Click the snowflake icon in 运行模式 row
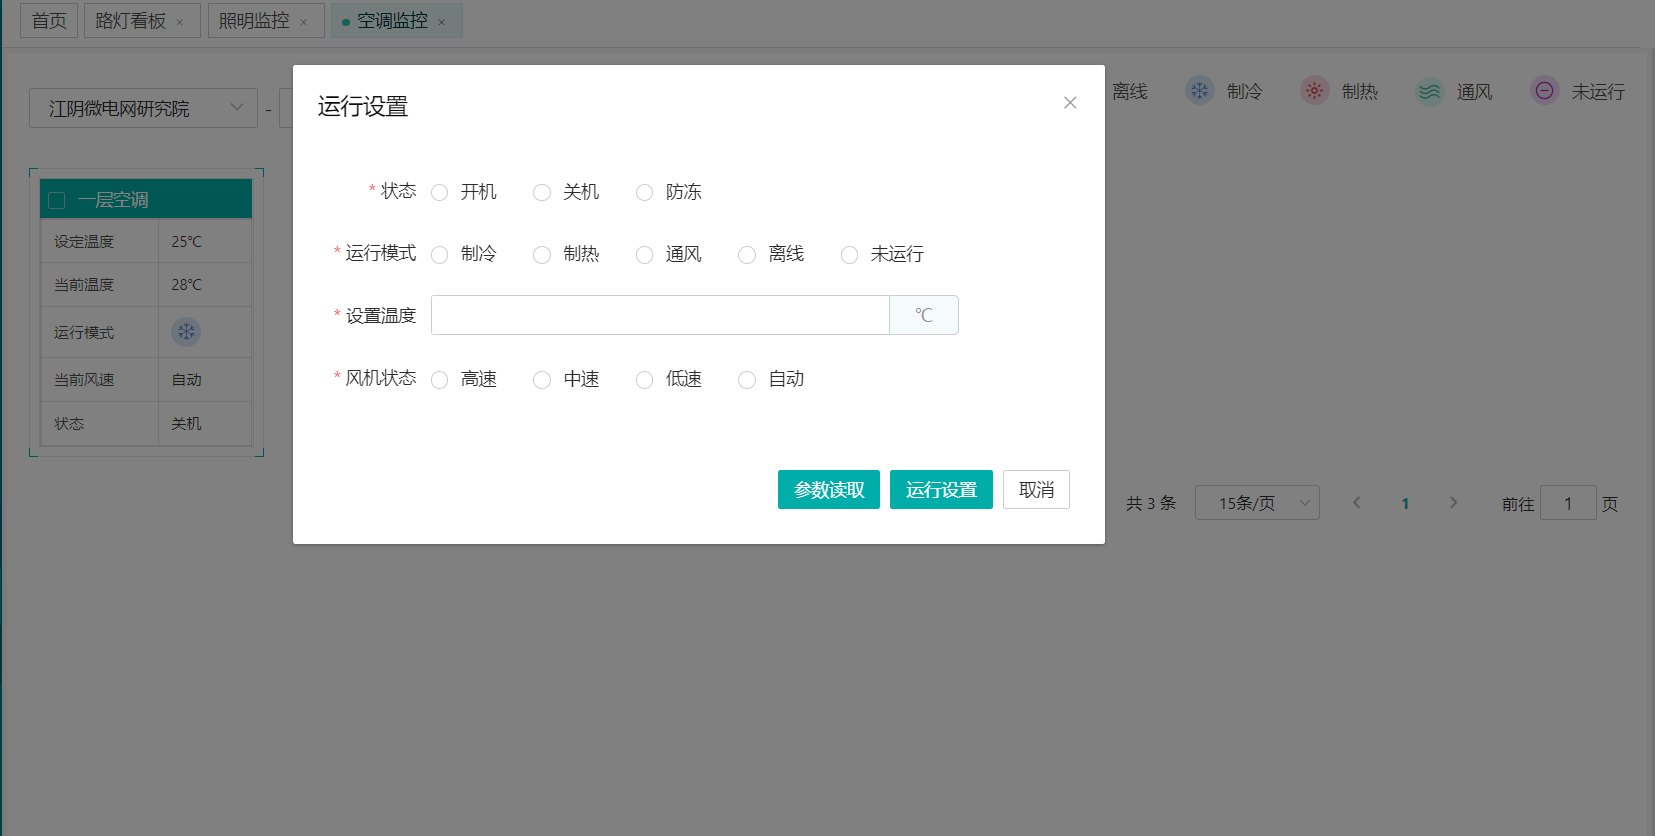Image resolution: width=1655 pixels, height=836 pixels. (186, 332)
